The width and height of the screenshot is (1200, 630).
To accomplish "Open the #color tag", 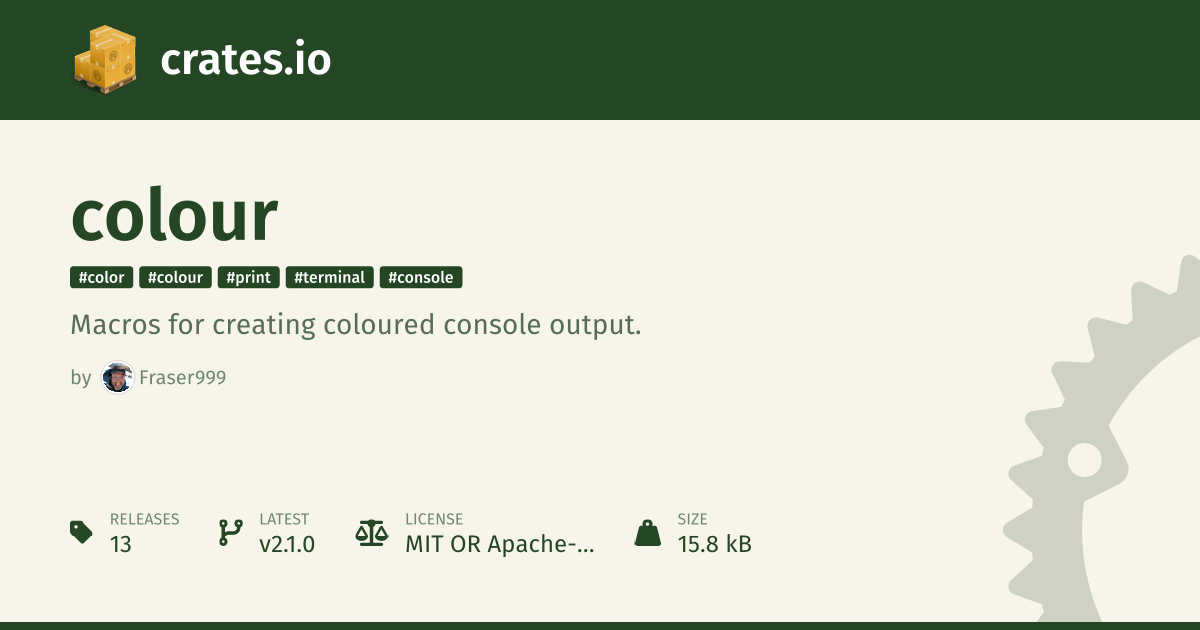I will (x=101, y=277).
